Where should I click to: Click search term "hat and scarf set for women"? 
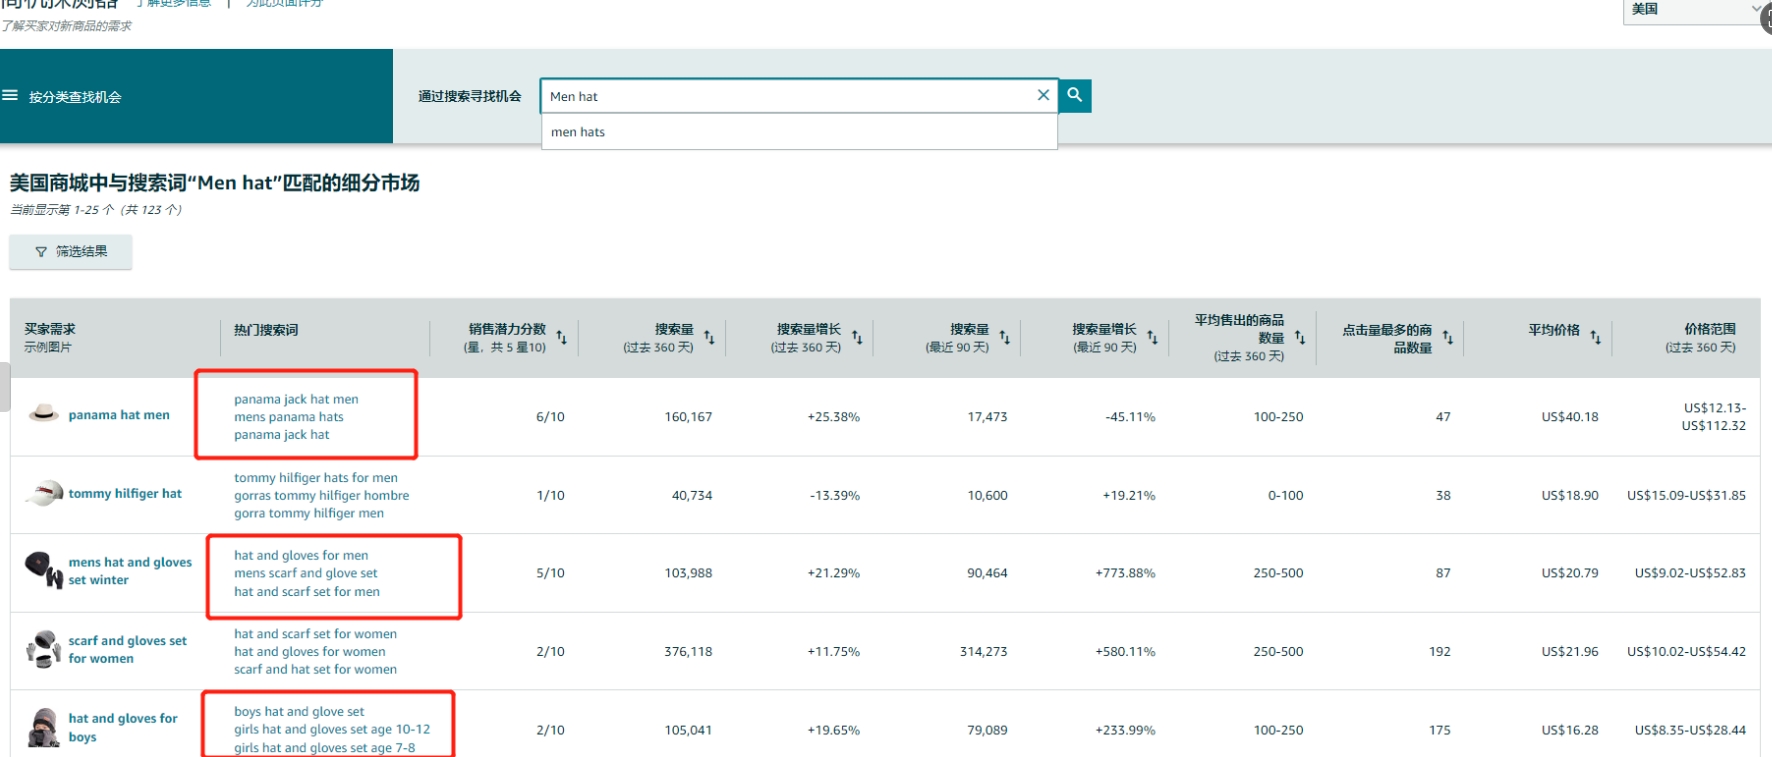click(x=316, y=634)
